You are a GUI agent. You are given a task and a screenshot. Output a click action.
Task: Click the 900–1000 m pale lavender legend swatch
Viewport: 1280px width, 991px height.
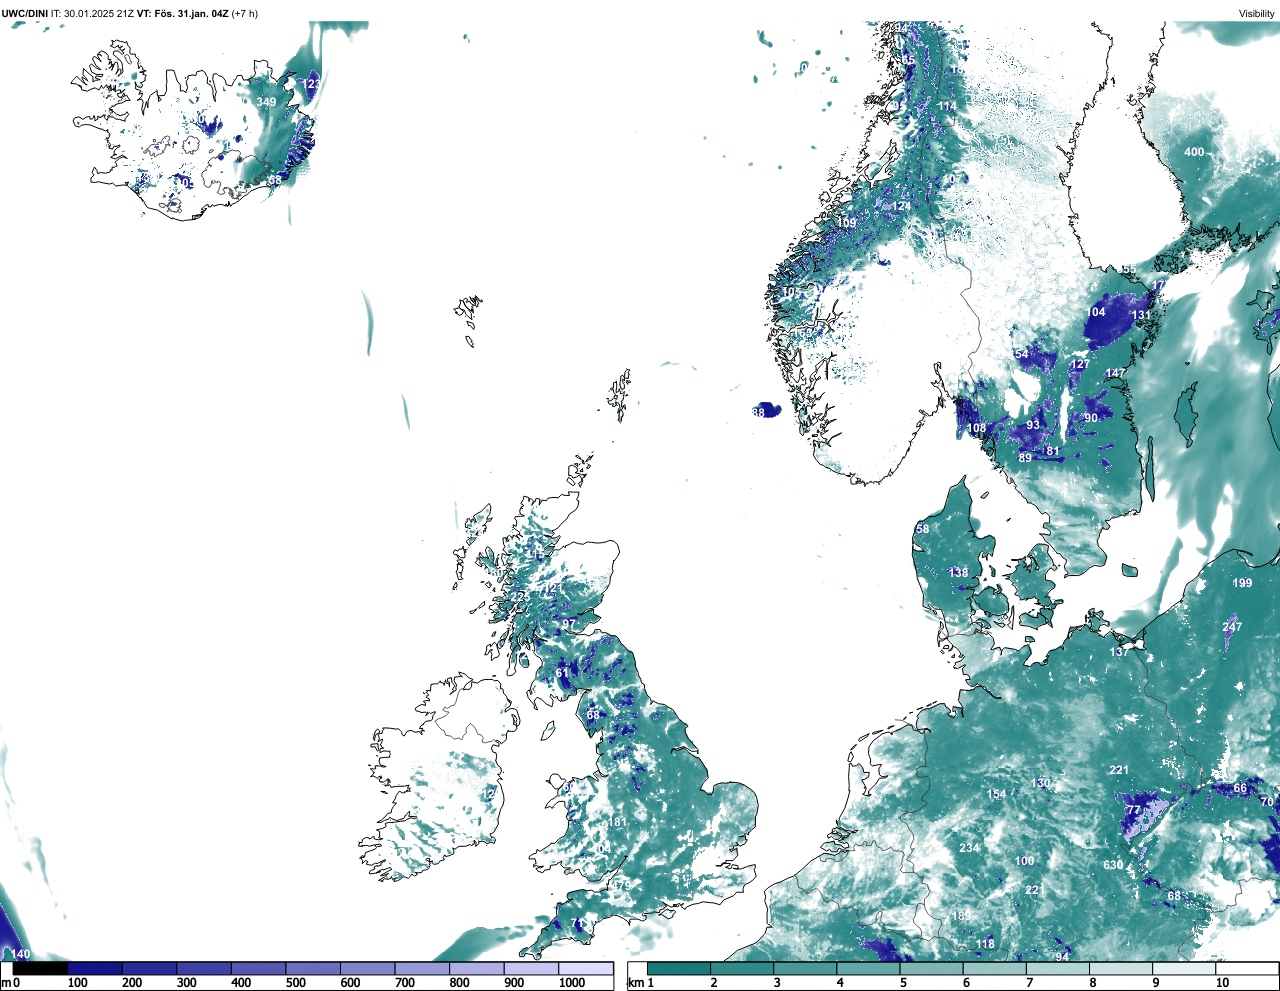[531, 968]
